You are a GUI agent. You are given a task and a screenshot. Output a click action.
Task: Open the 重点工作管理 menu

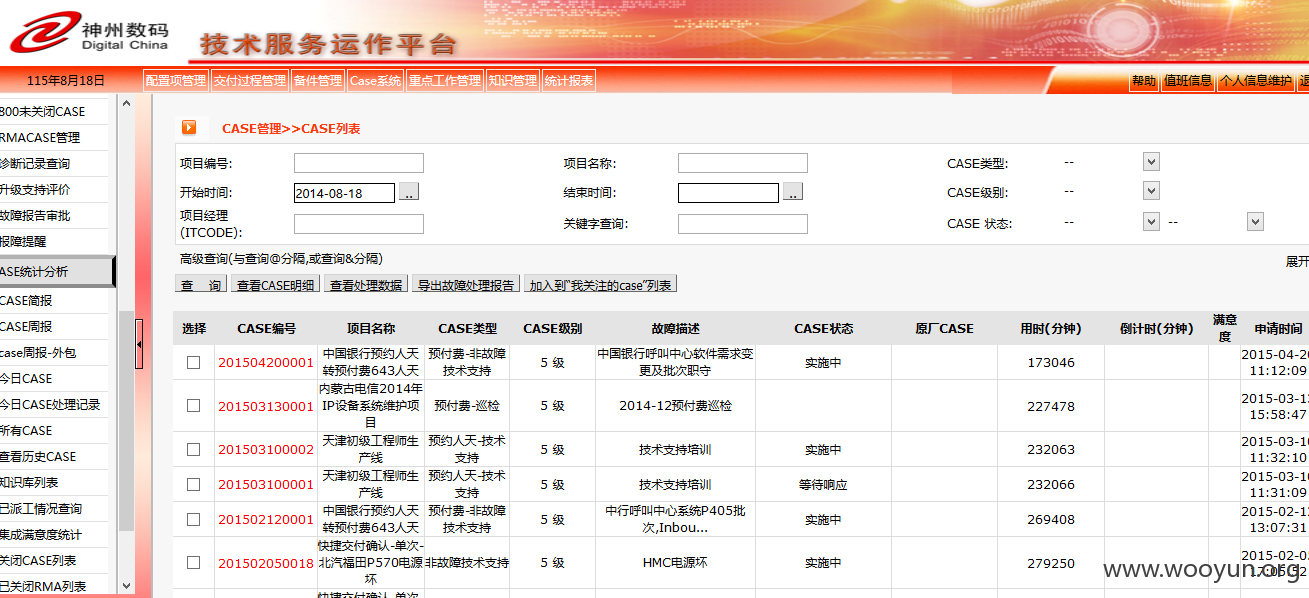[x=445, y=81]
